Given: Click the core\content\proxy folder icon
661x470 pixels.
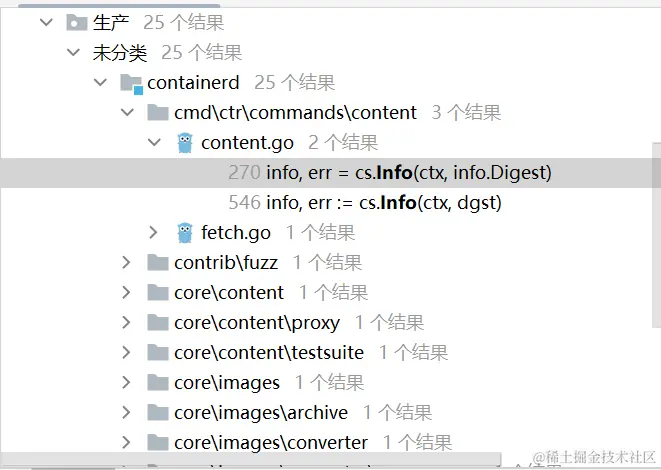Looking at the screenshot, I should tap(158, 322).
